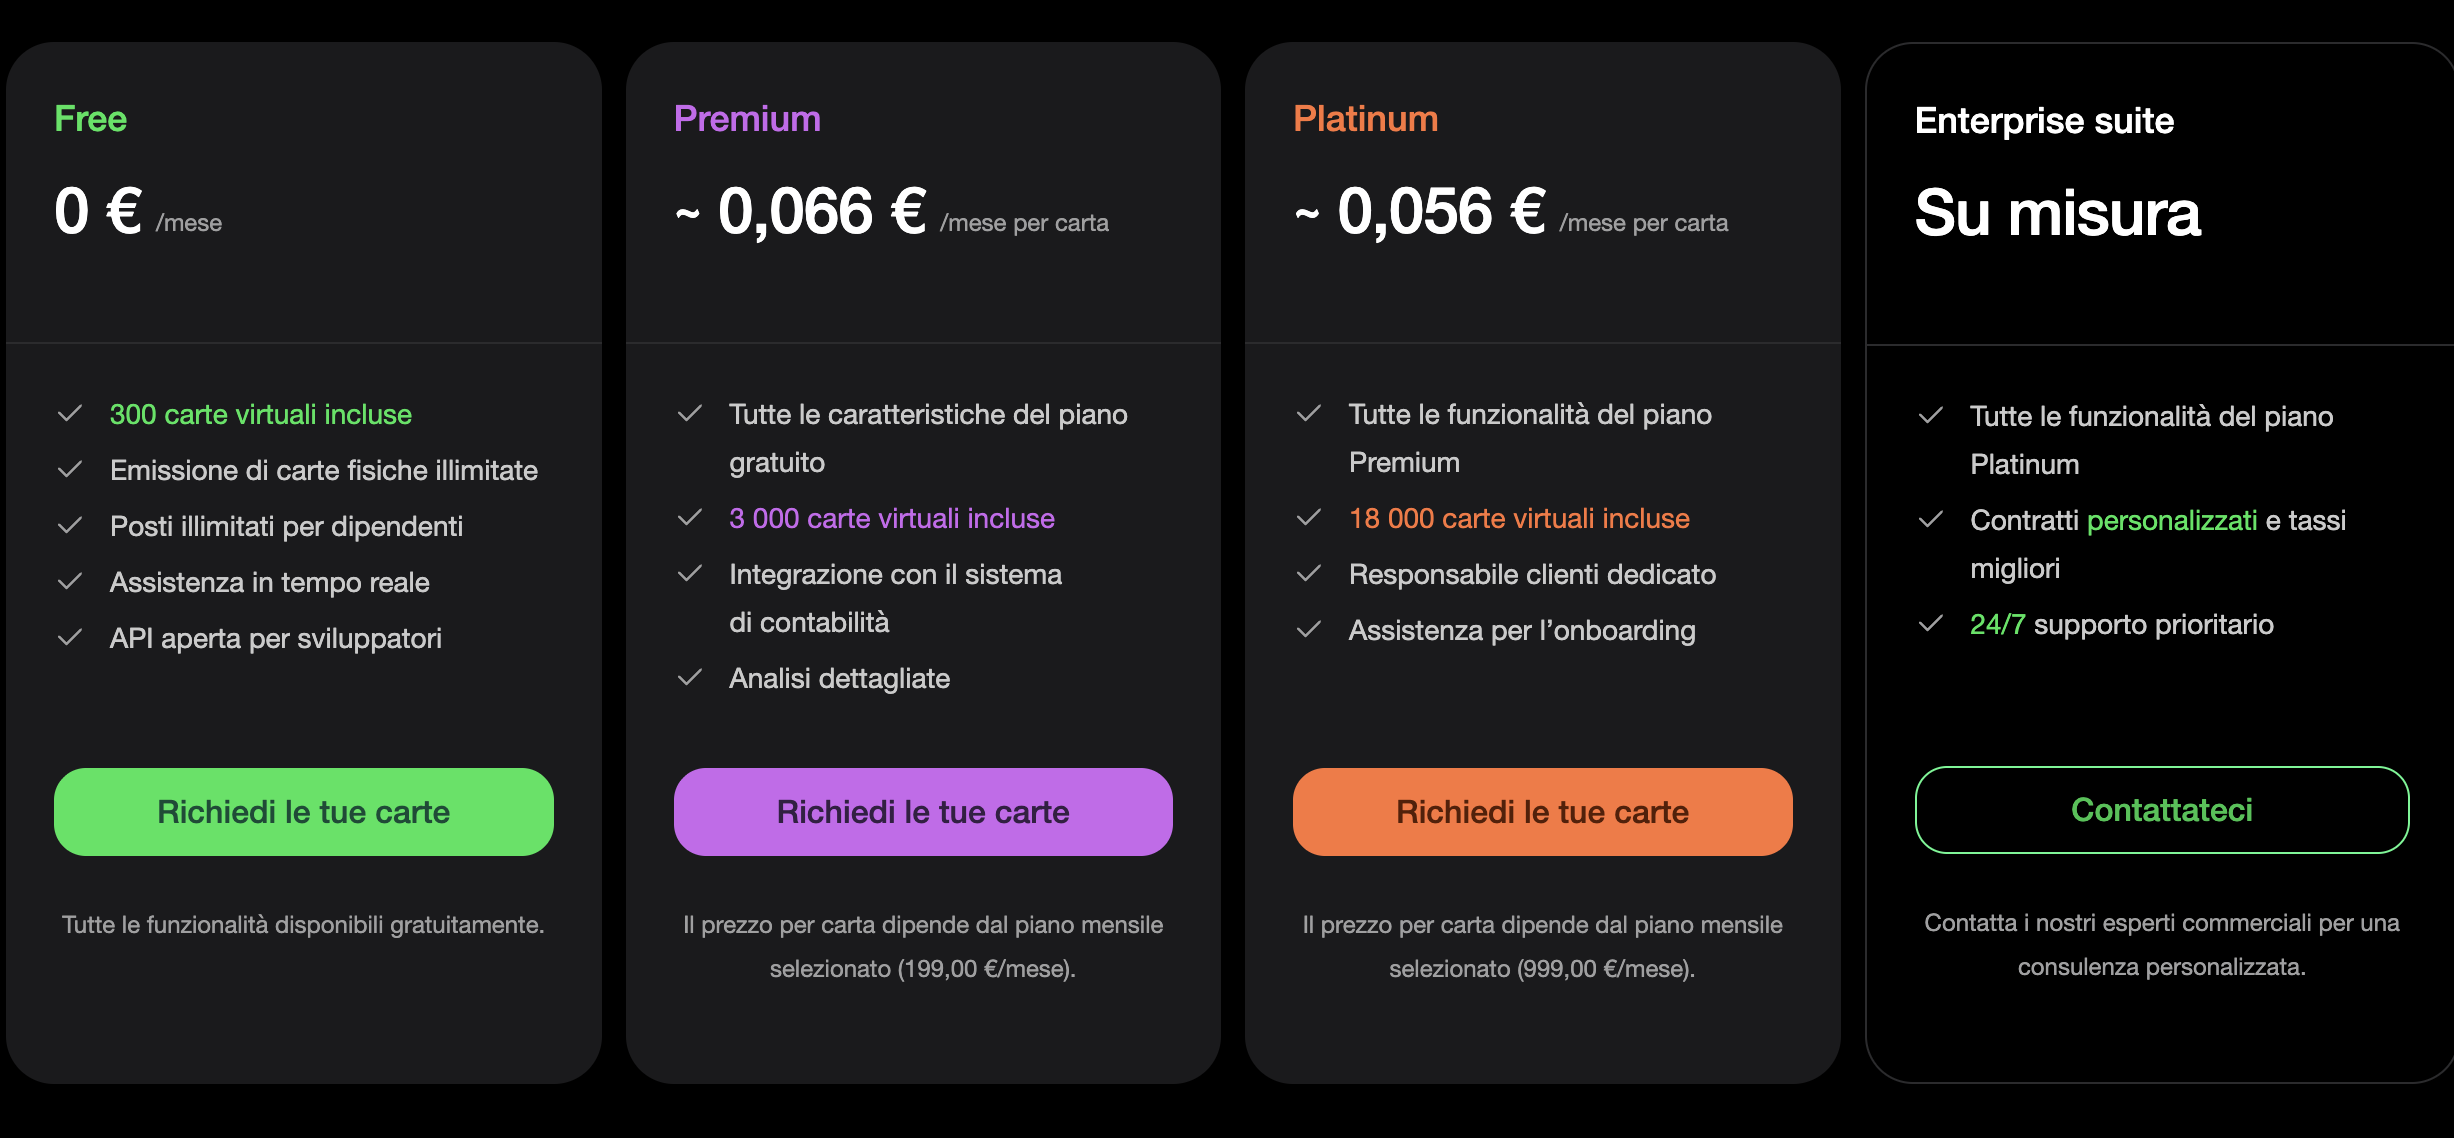Click the Platinum plan heading
The height and width of the screenshot is (1138, 2454).
[1365, 119]
